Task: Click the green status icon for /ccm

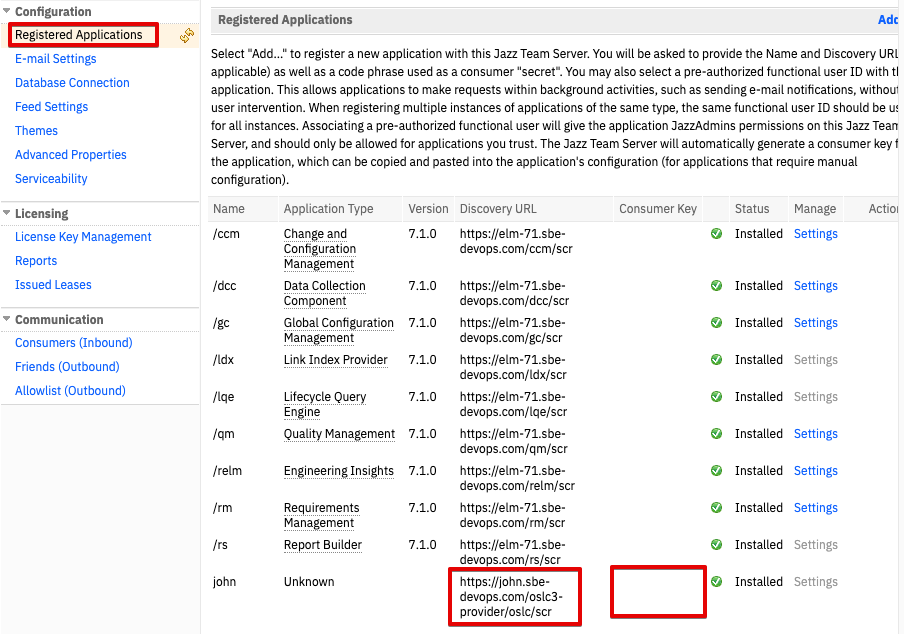Action: click(716, 234)
